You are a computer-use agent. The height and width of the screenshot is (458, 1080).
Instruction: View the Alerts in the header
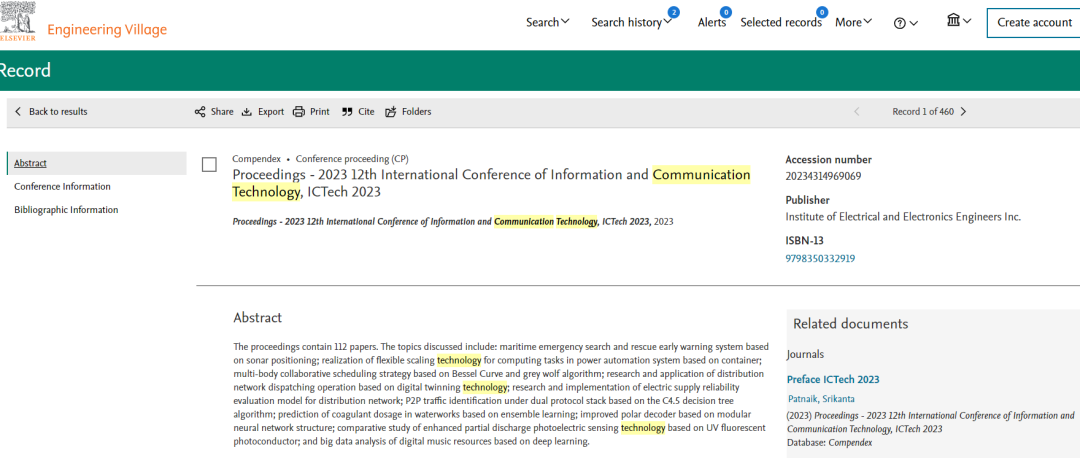[x=712, y=23]
